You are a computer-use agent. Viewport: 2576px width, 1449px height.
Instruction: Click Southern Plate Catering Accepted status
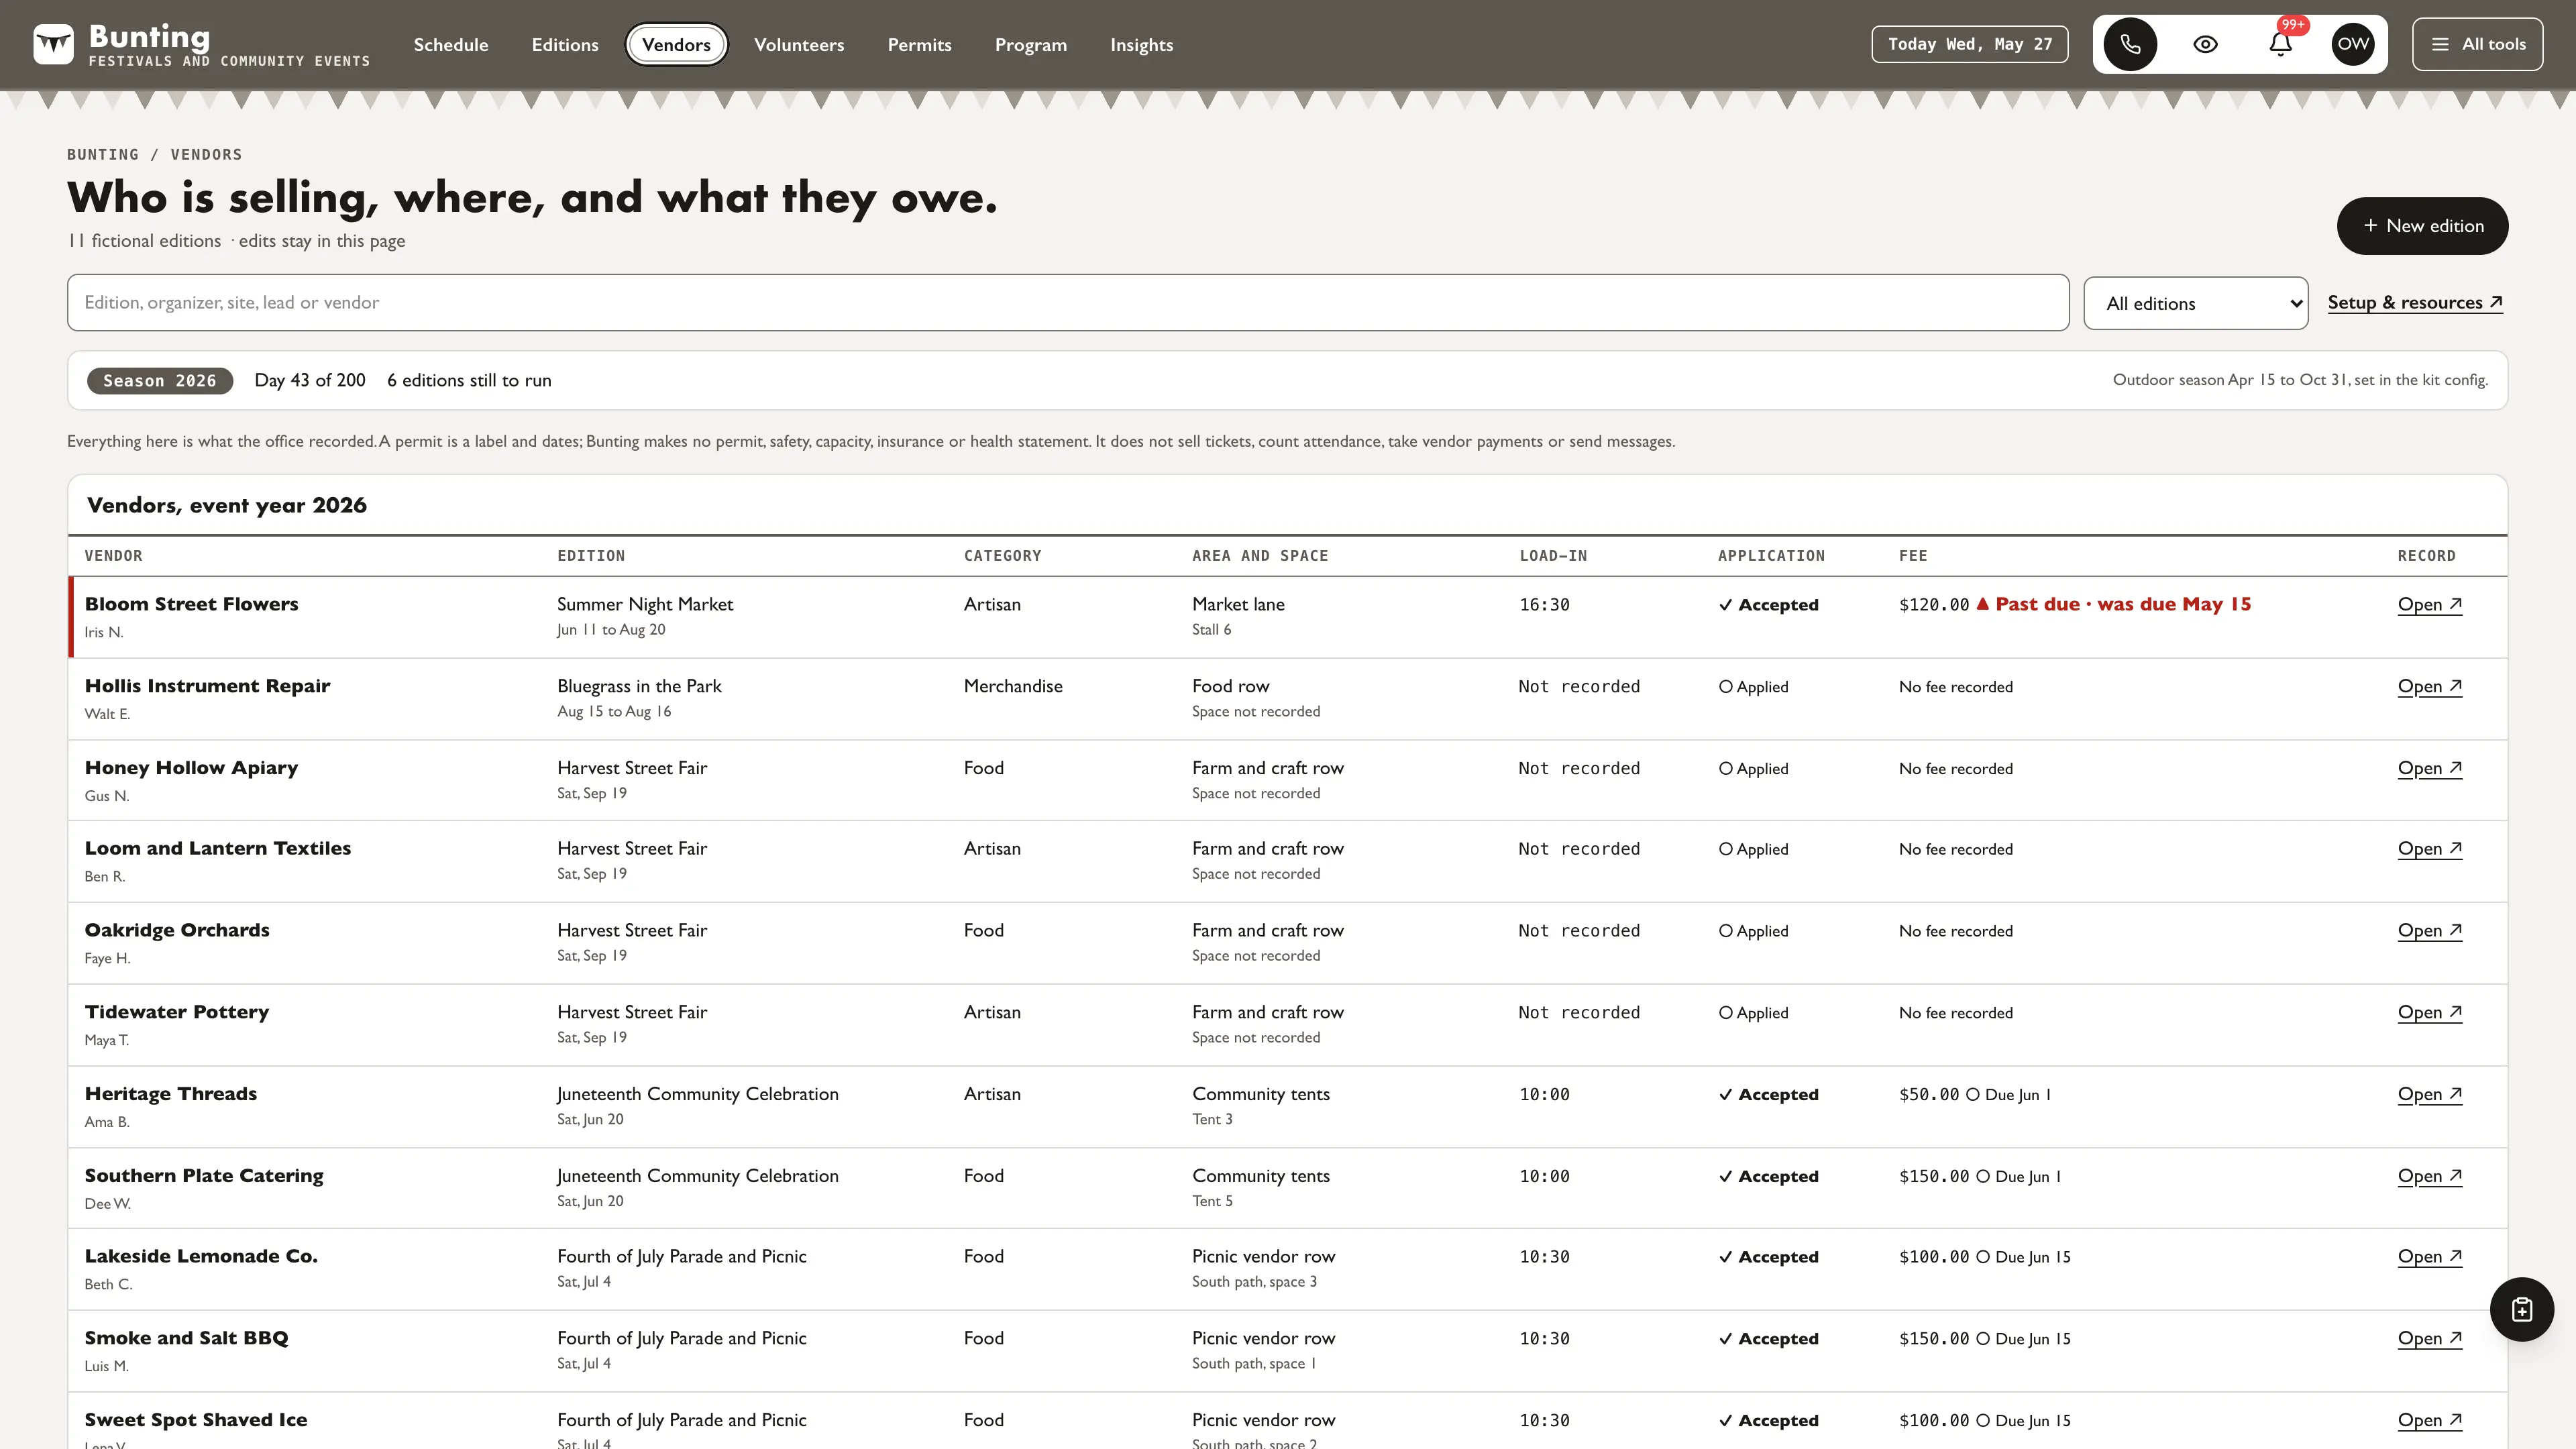click(1768, 1176)
